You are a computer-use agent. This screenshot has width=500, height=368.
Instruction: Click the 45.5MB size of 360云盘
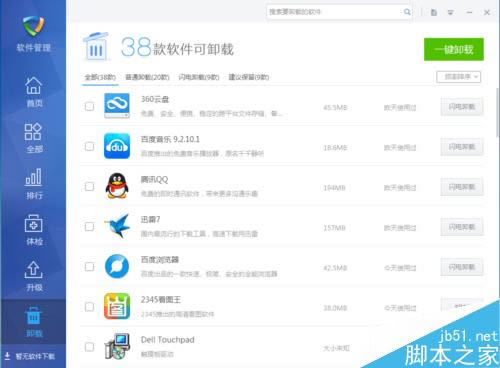coord(335,107)
